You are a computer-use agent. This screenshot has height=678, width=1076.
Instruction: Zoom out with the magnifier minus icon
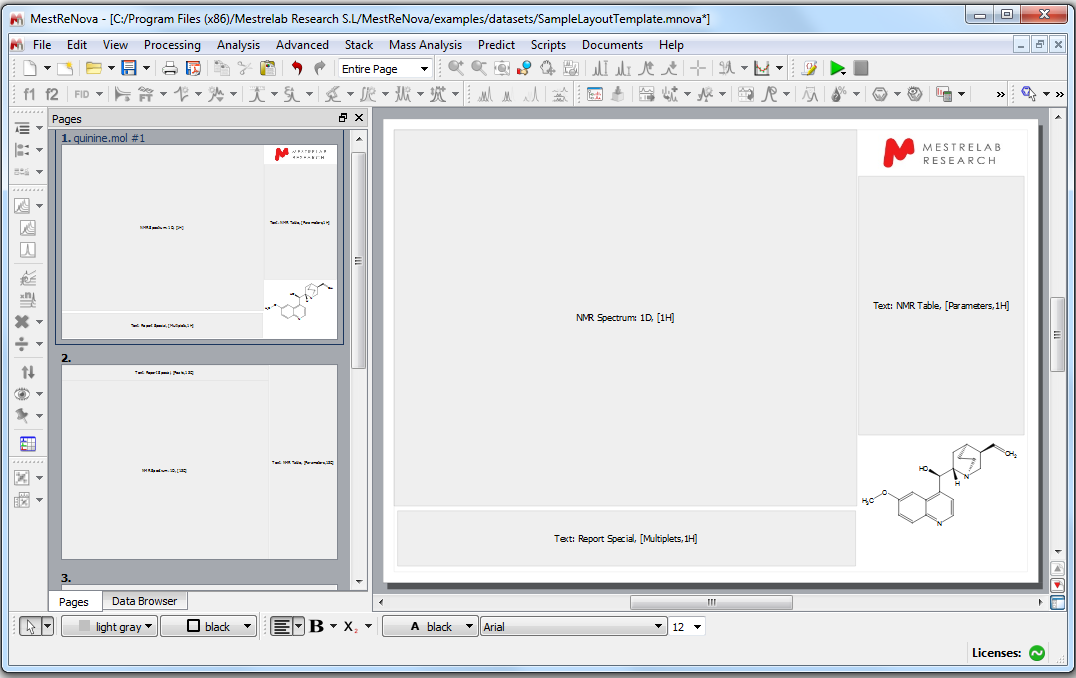(479, 68)
